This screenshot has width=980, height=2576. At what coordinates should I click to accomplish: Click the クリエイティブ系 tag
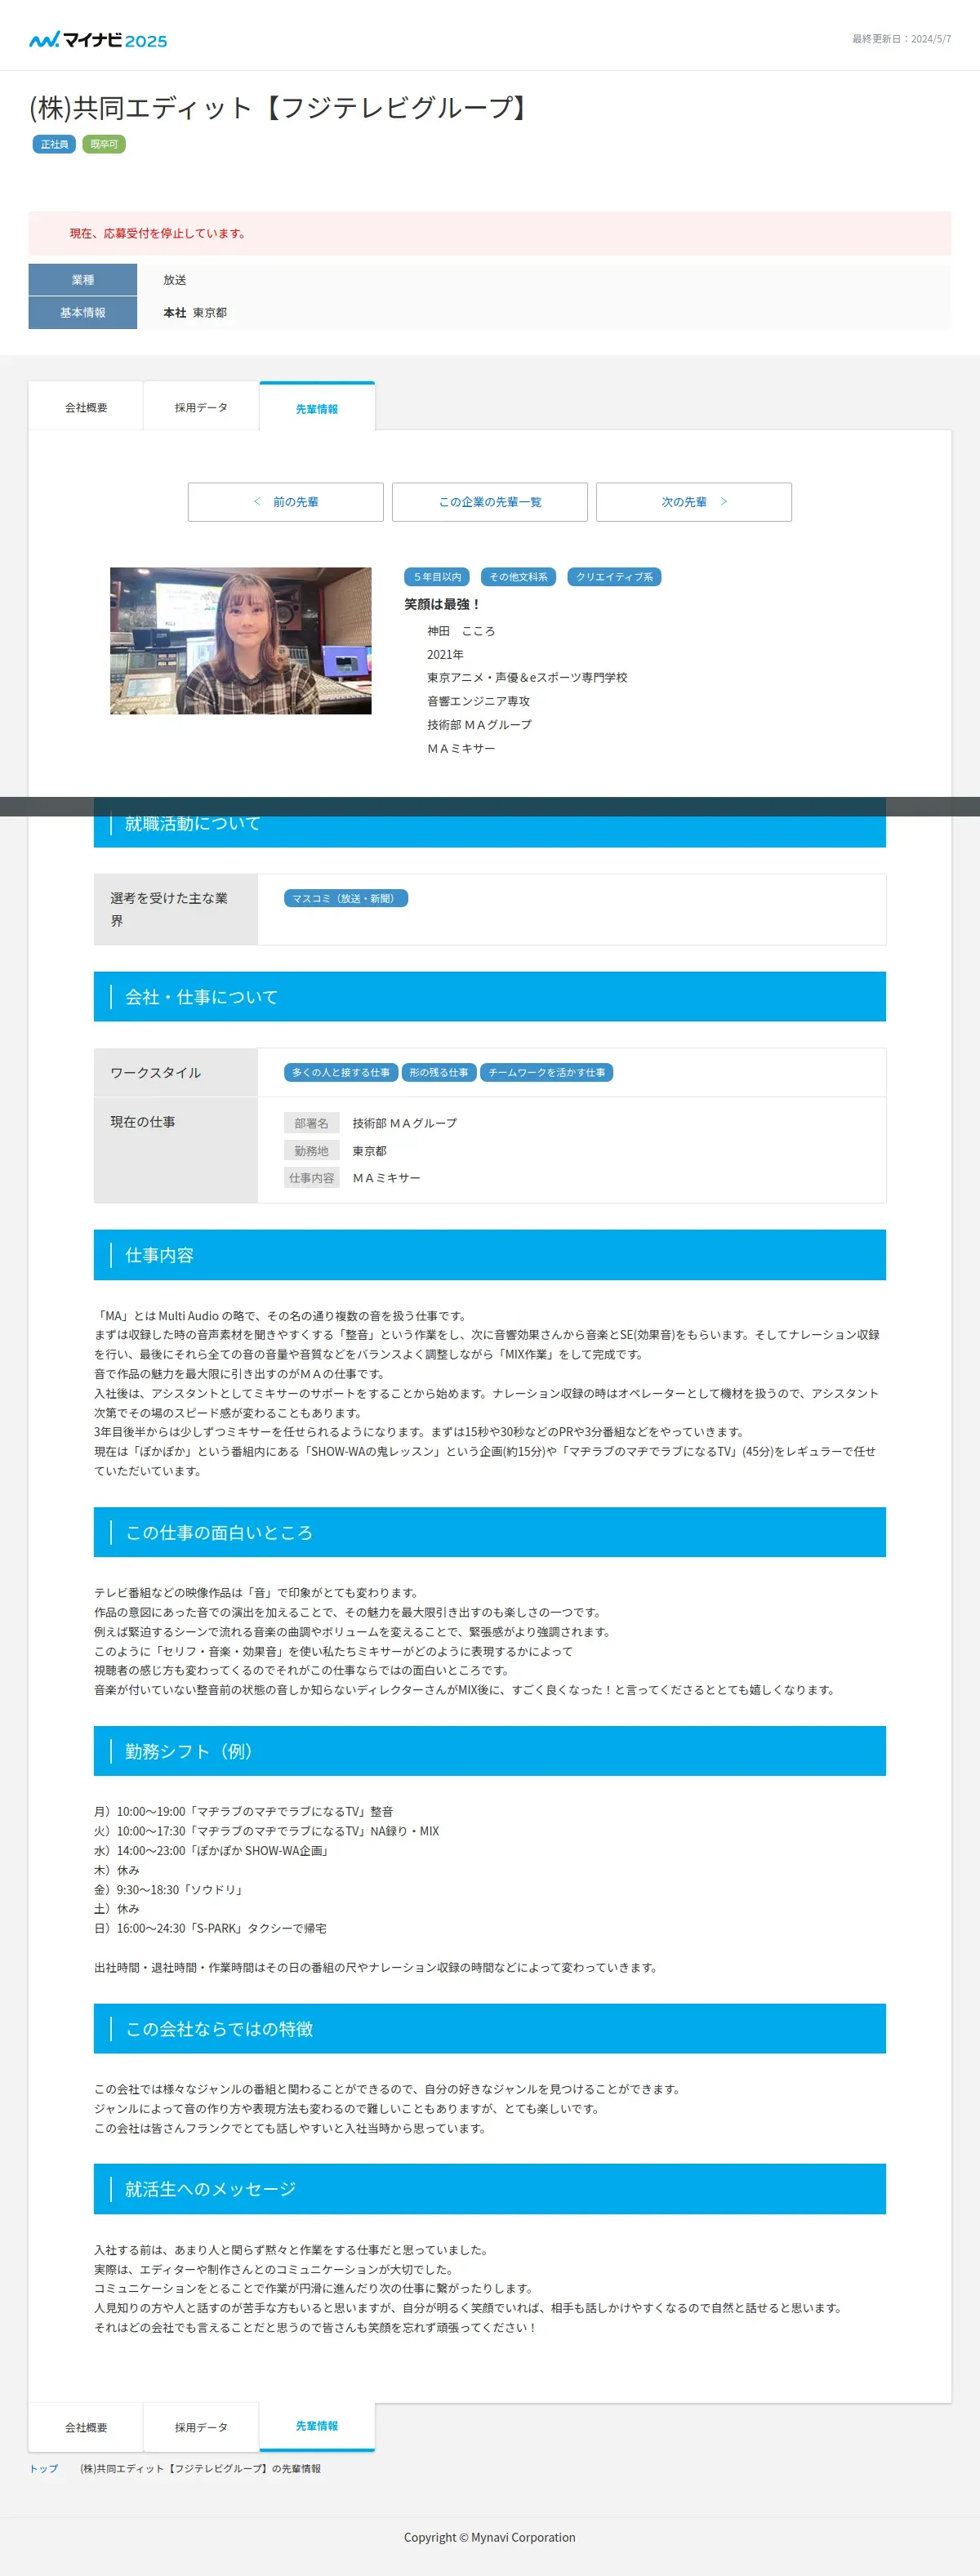(614, 577)
